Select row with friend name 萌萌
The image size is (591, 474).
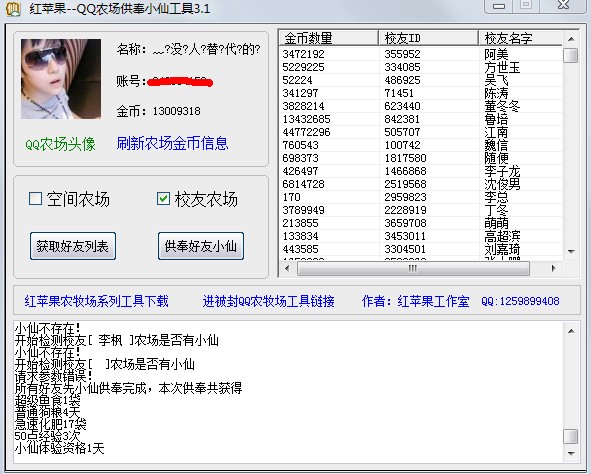[x=421, y=223]
